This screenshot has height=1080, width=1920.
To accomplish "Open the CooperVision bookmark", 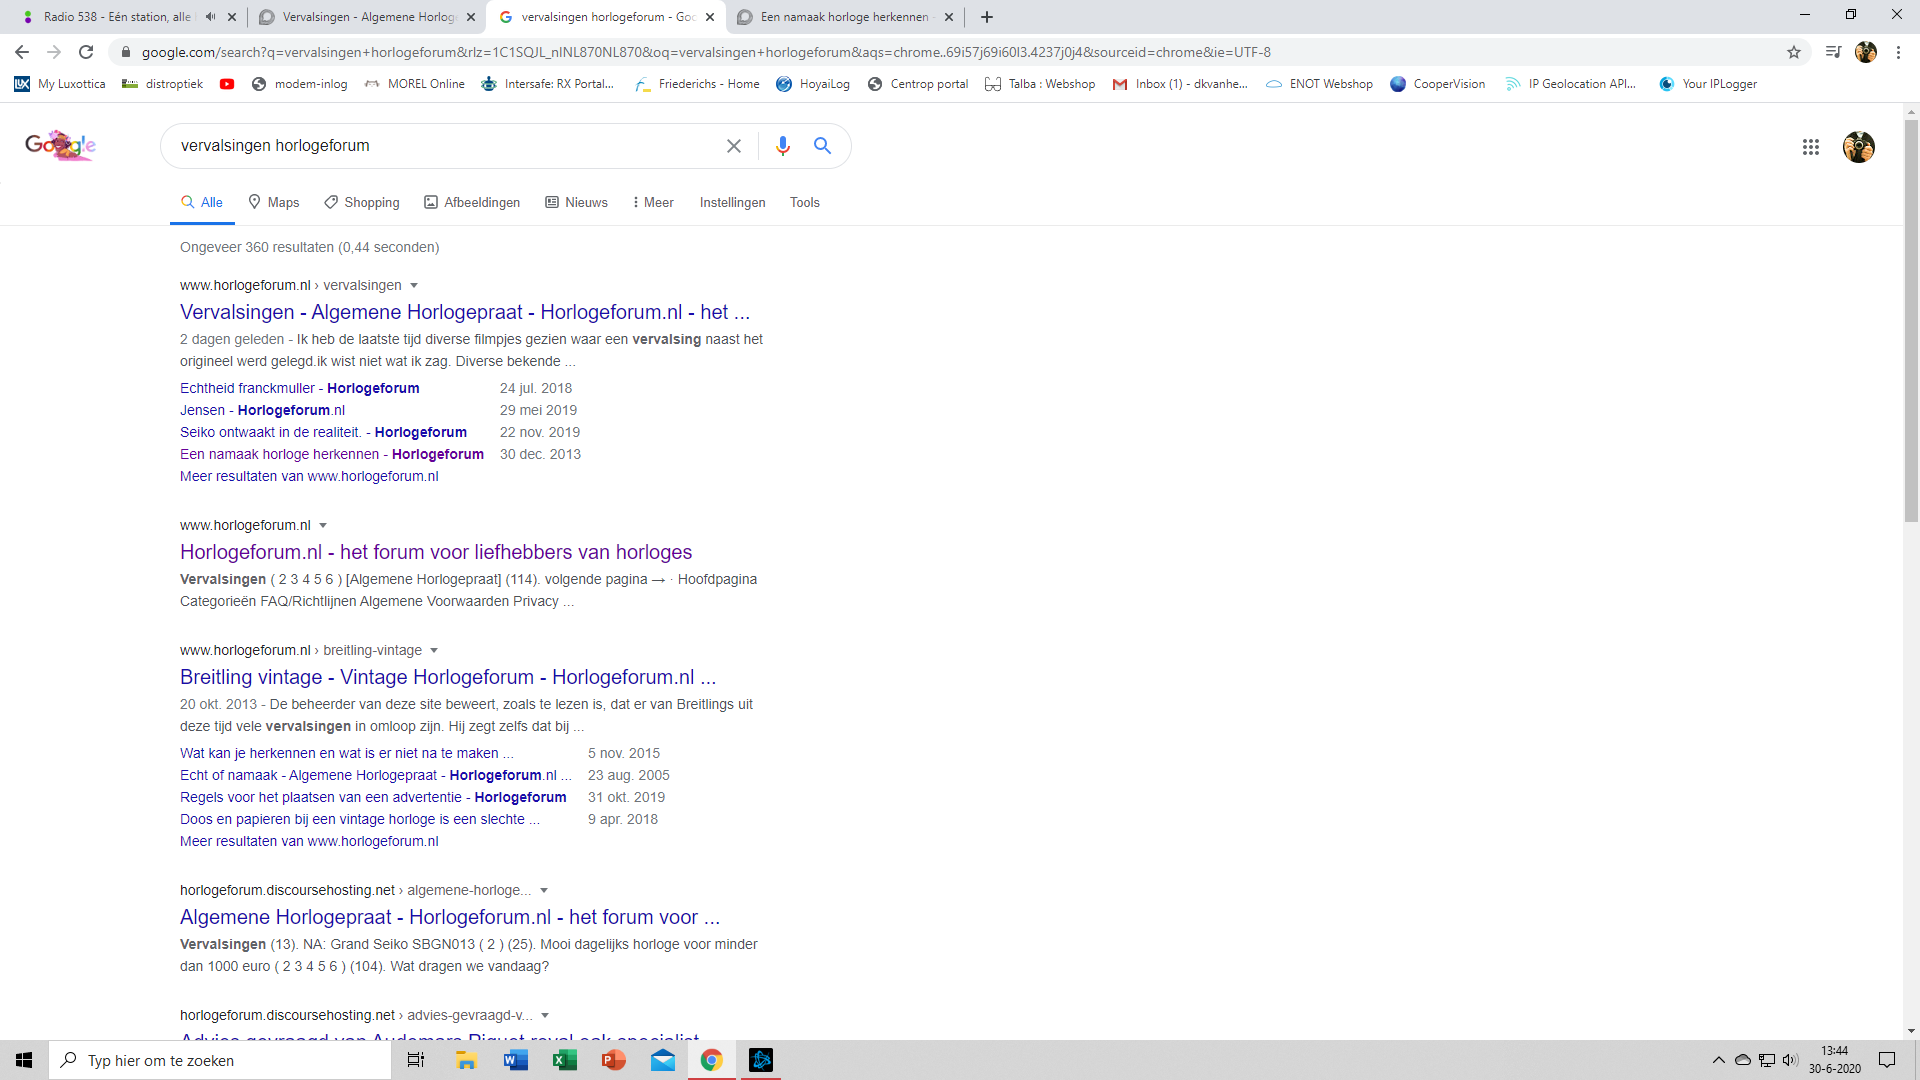I will click(1438, 84).
